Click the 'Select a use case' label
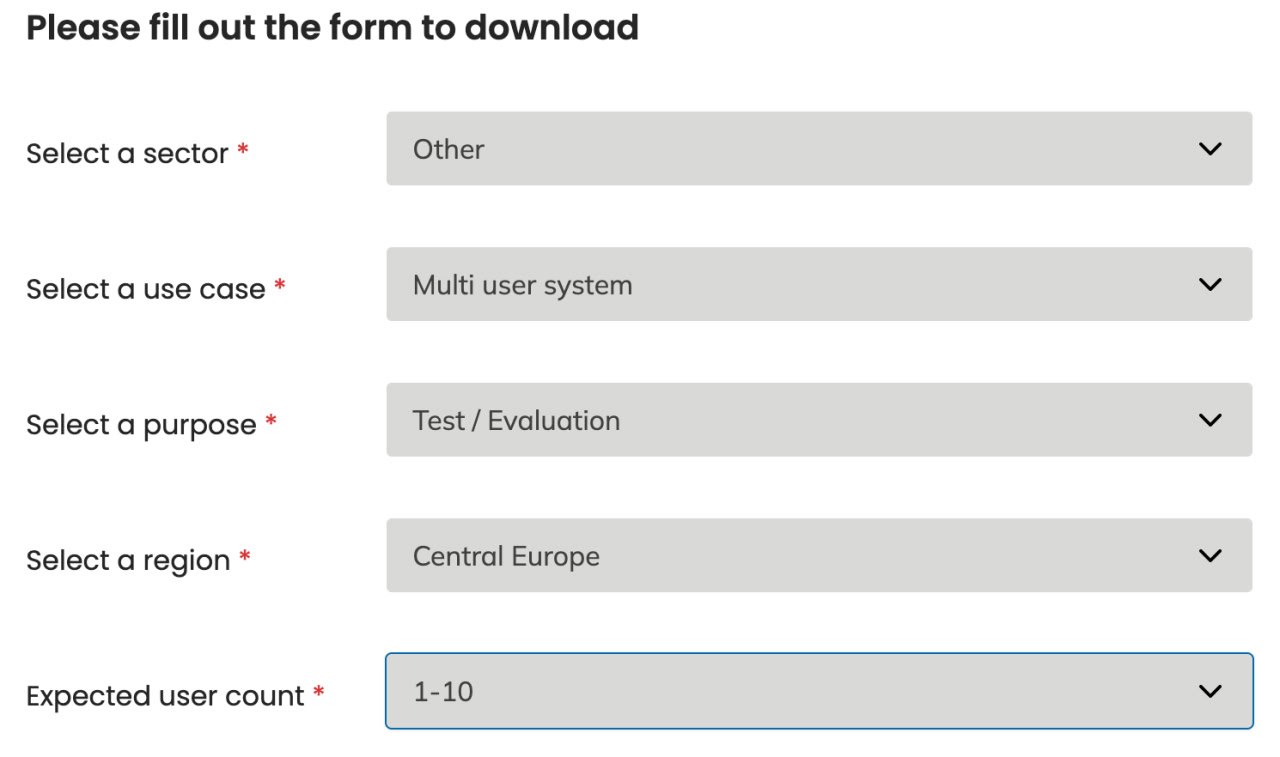Image resolution: width=1280 pixels, height=757 pixels. pos(146,290)
